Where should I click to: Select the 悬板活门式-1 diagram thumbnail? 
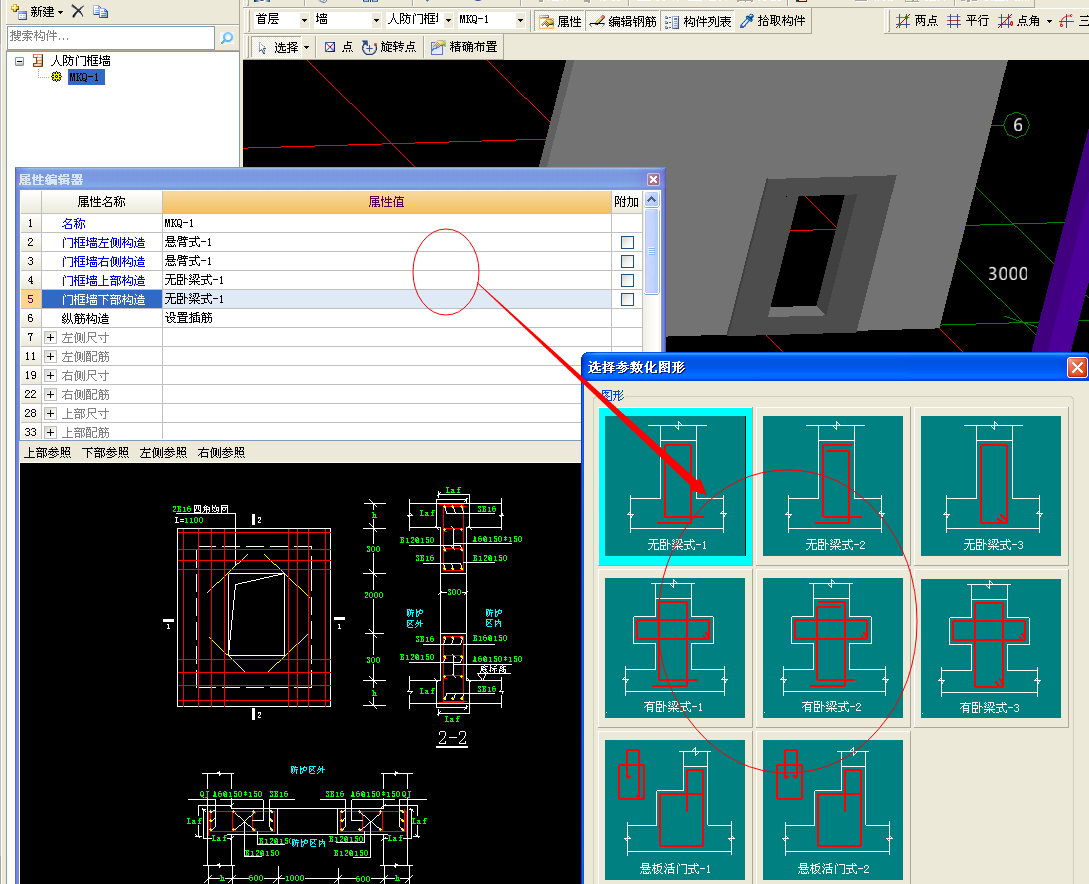pyautogui.click(x=675, y=810)
